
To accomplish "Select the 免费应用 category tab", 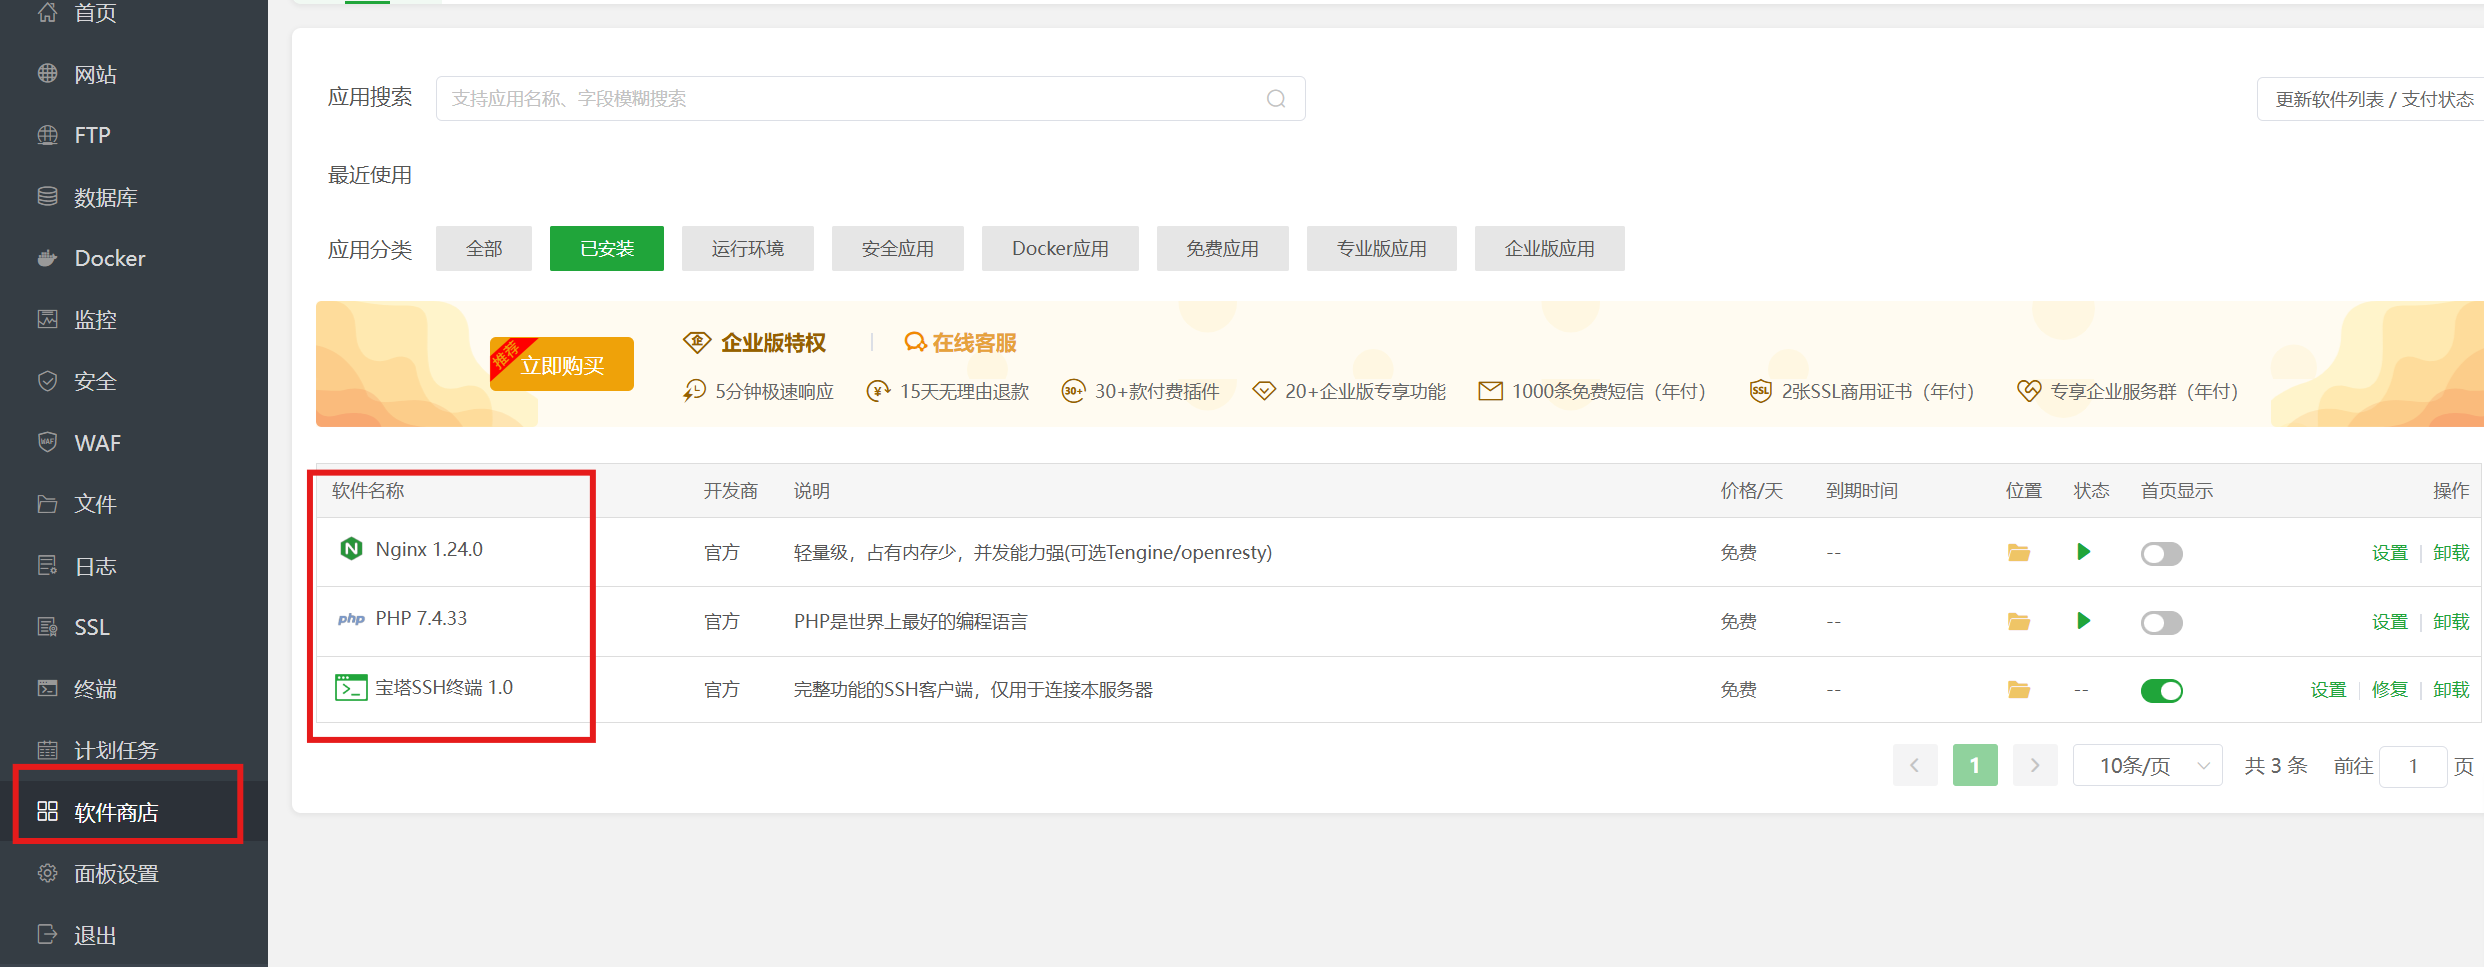I will click(1223, 249).
